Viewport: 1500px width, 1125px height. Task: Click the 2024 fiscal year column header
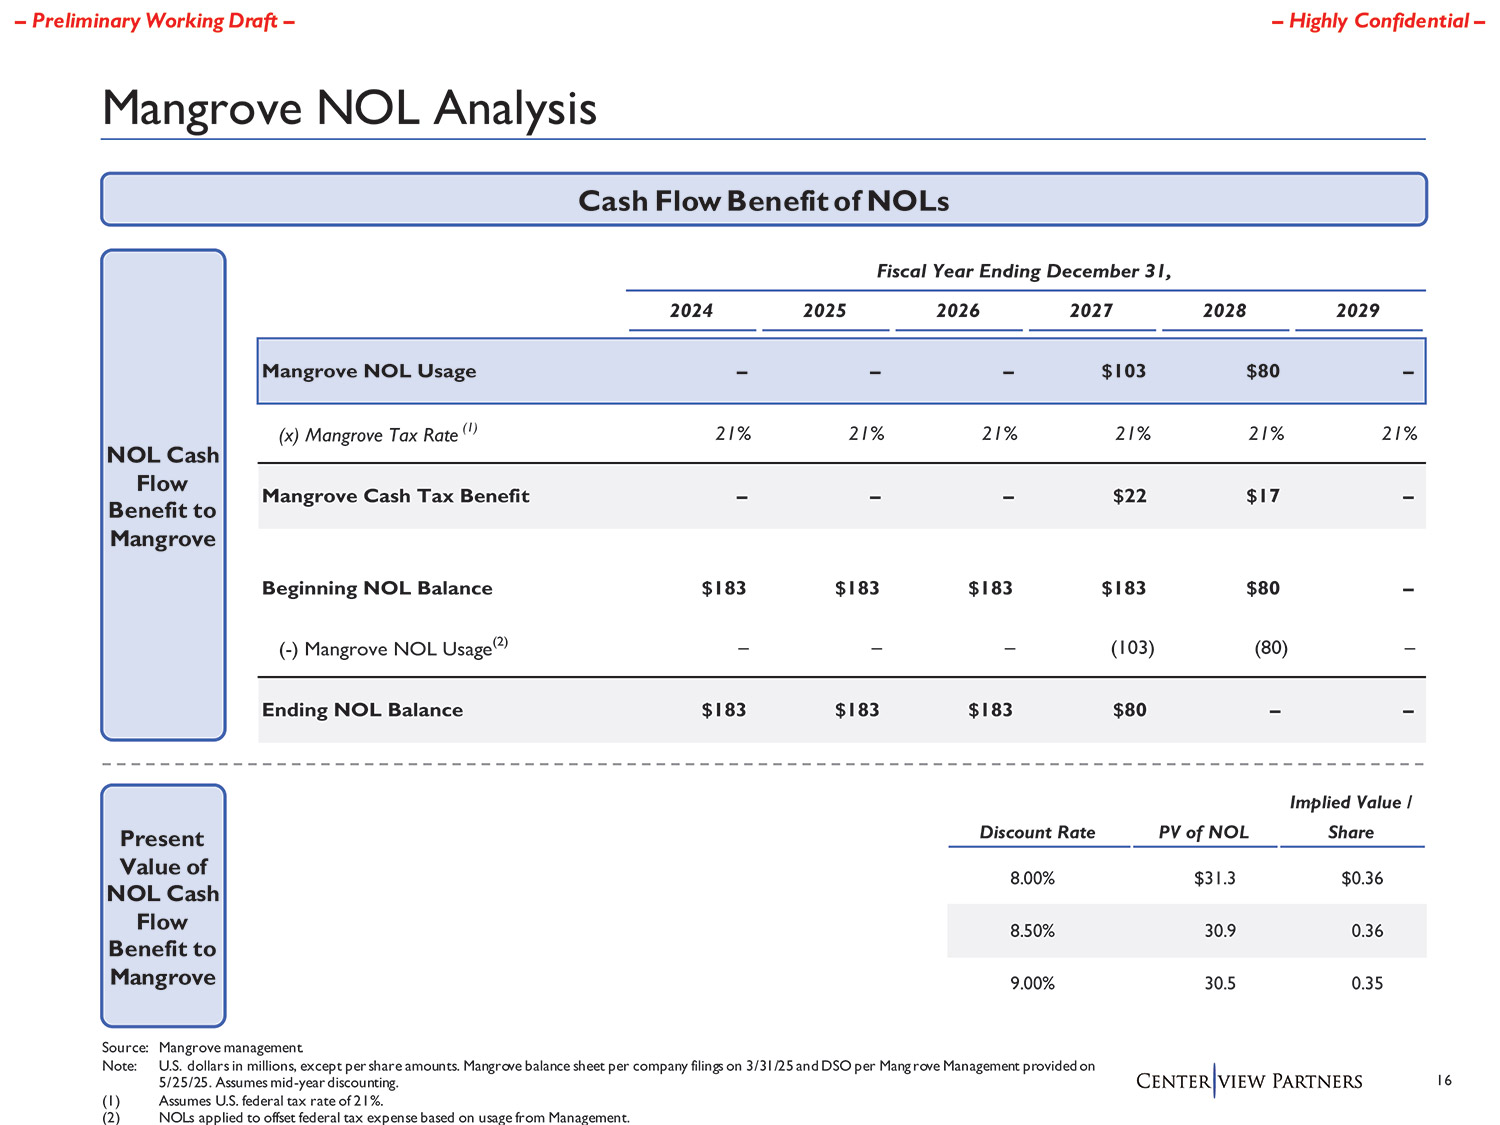pos(691,311)
